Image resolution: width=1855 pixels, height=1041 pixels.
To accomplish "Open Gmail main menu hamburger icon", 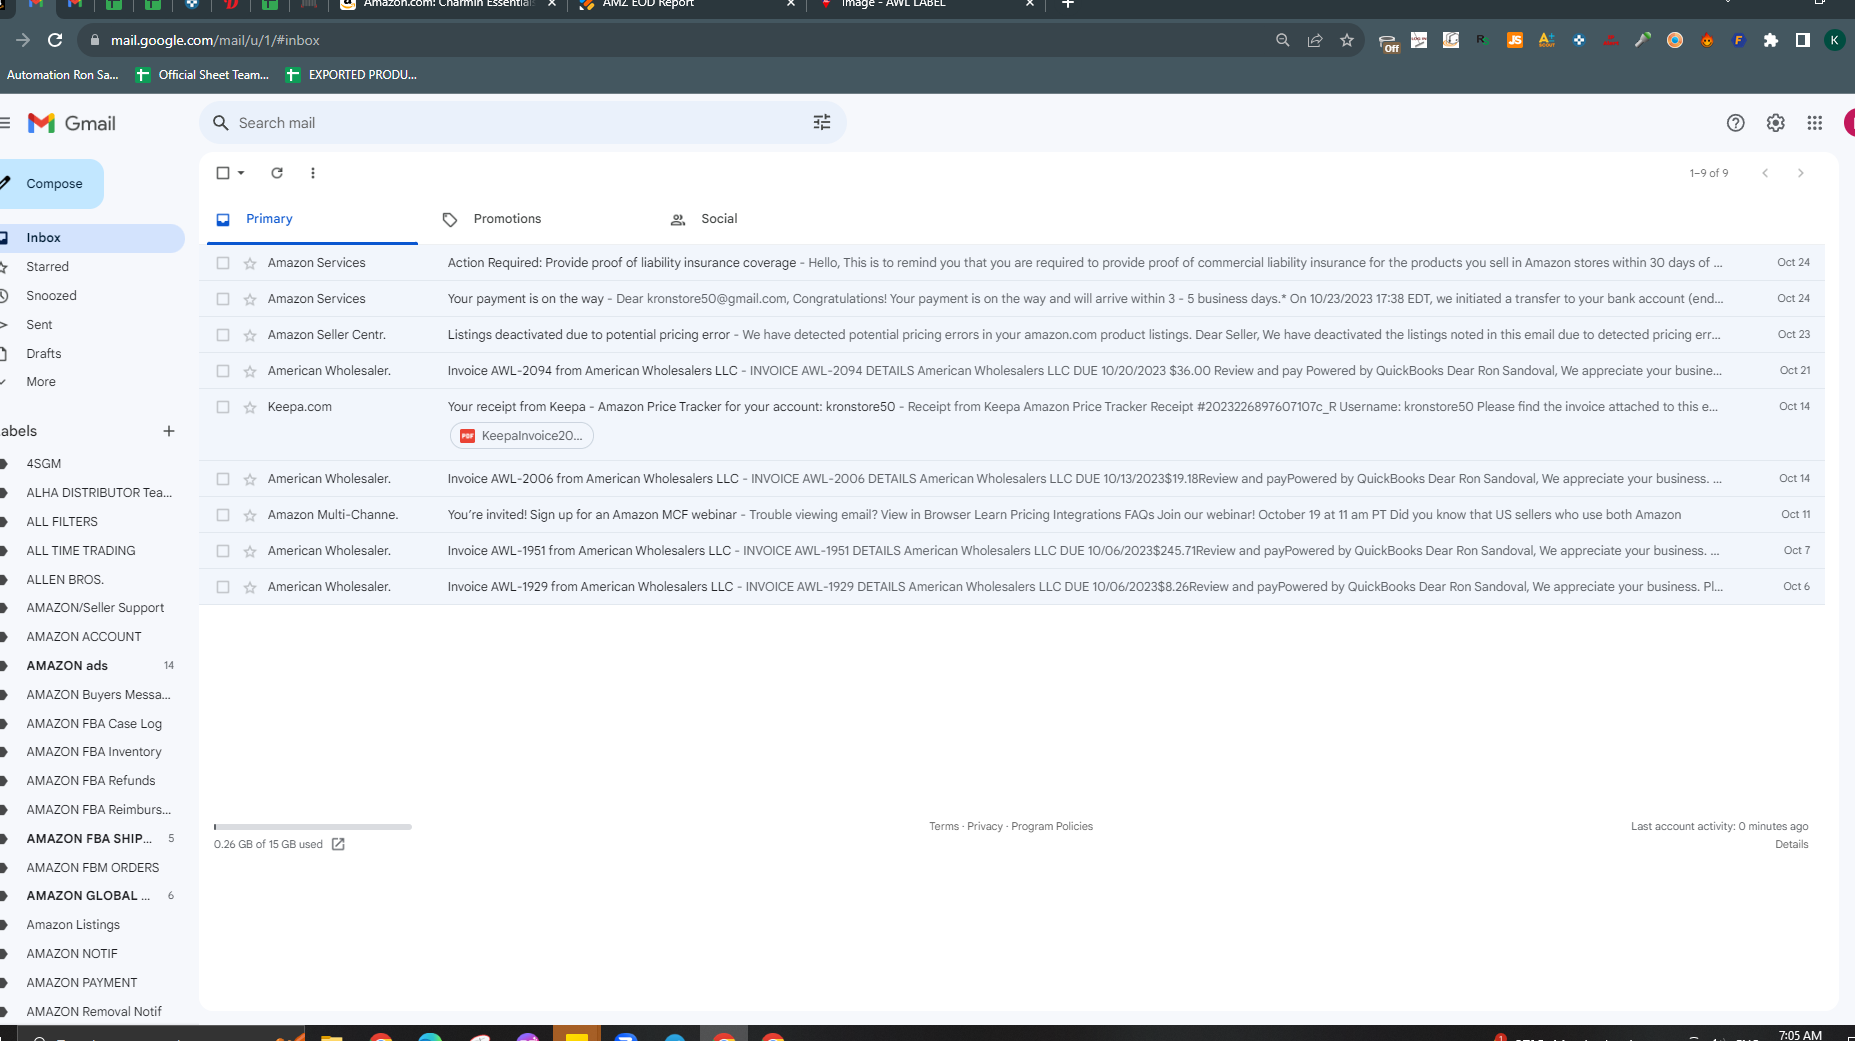I will (5, 123).
